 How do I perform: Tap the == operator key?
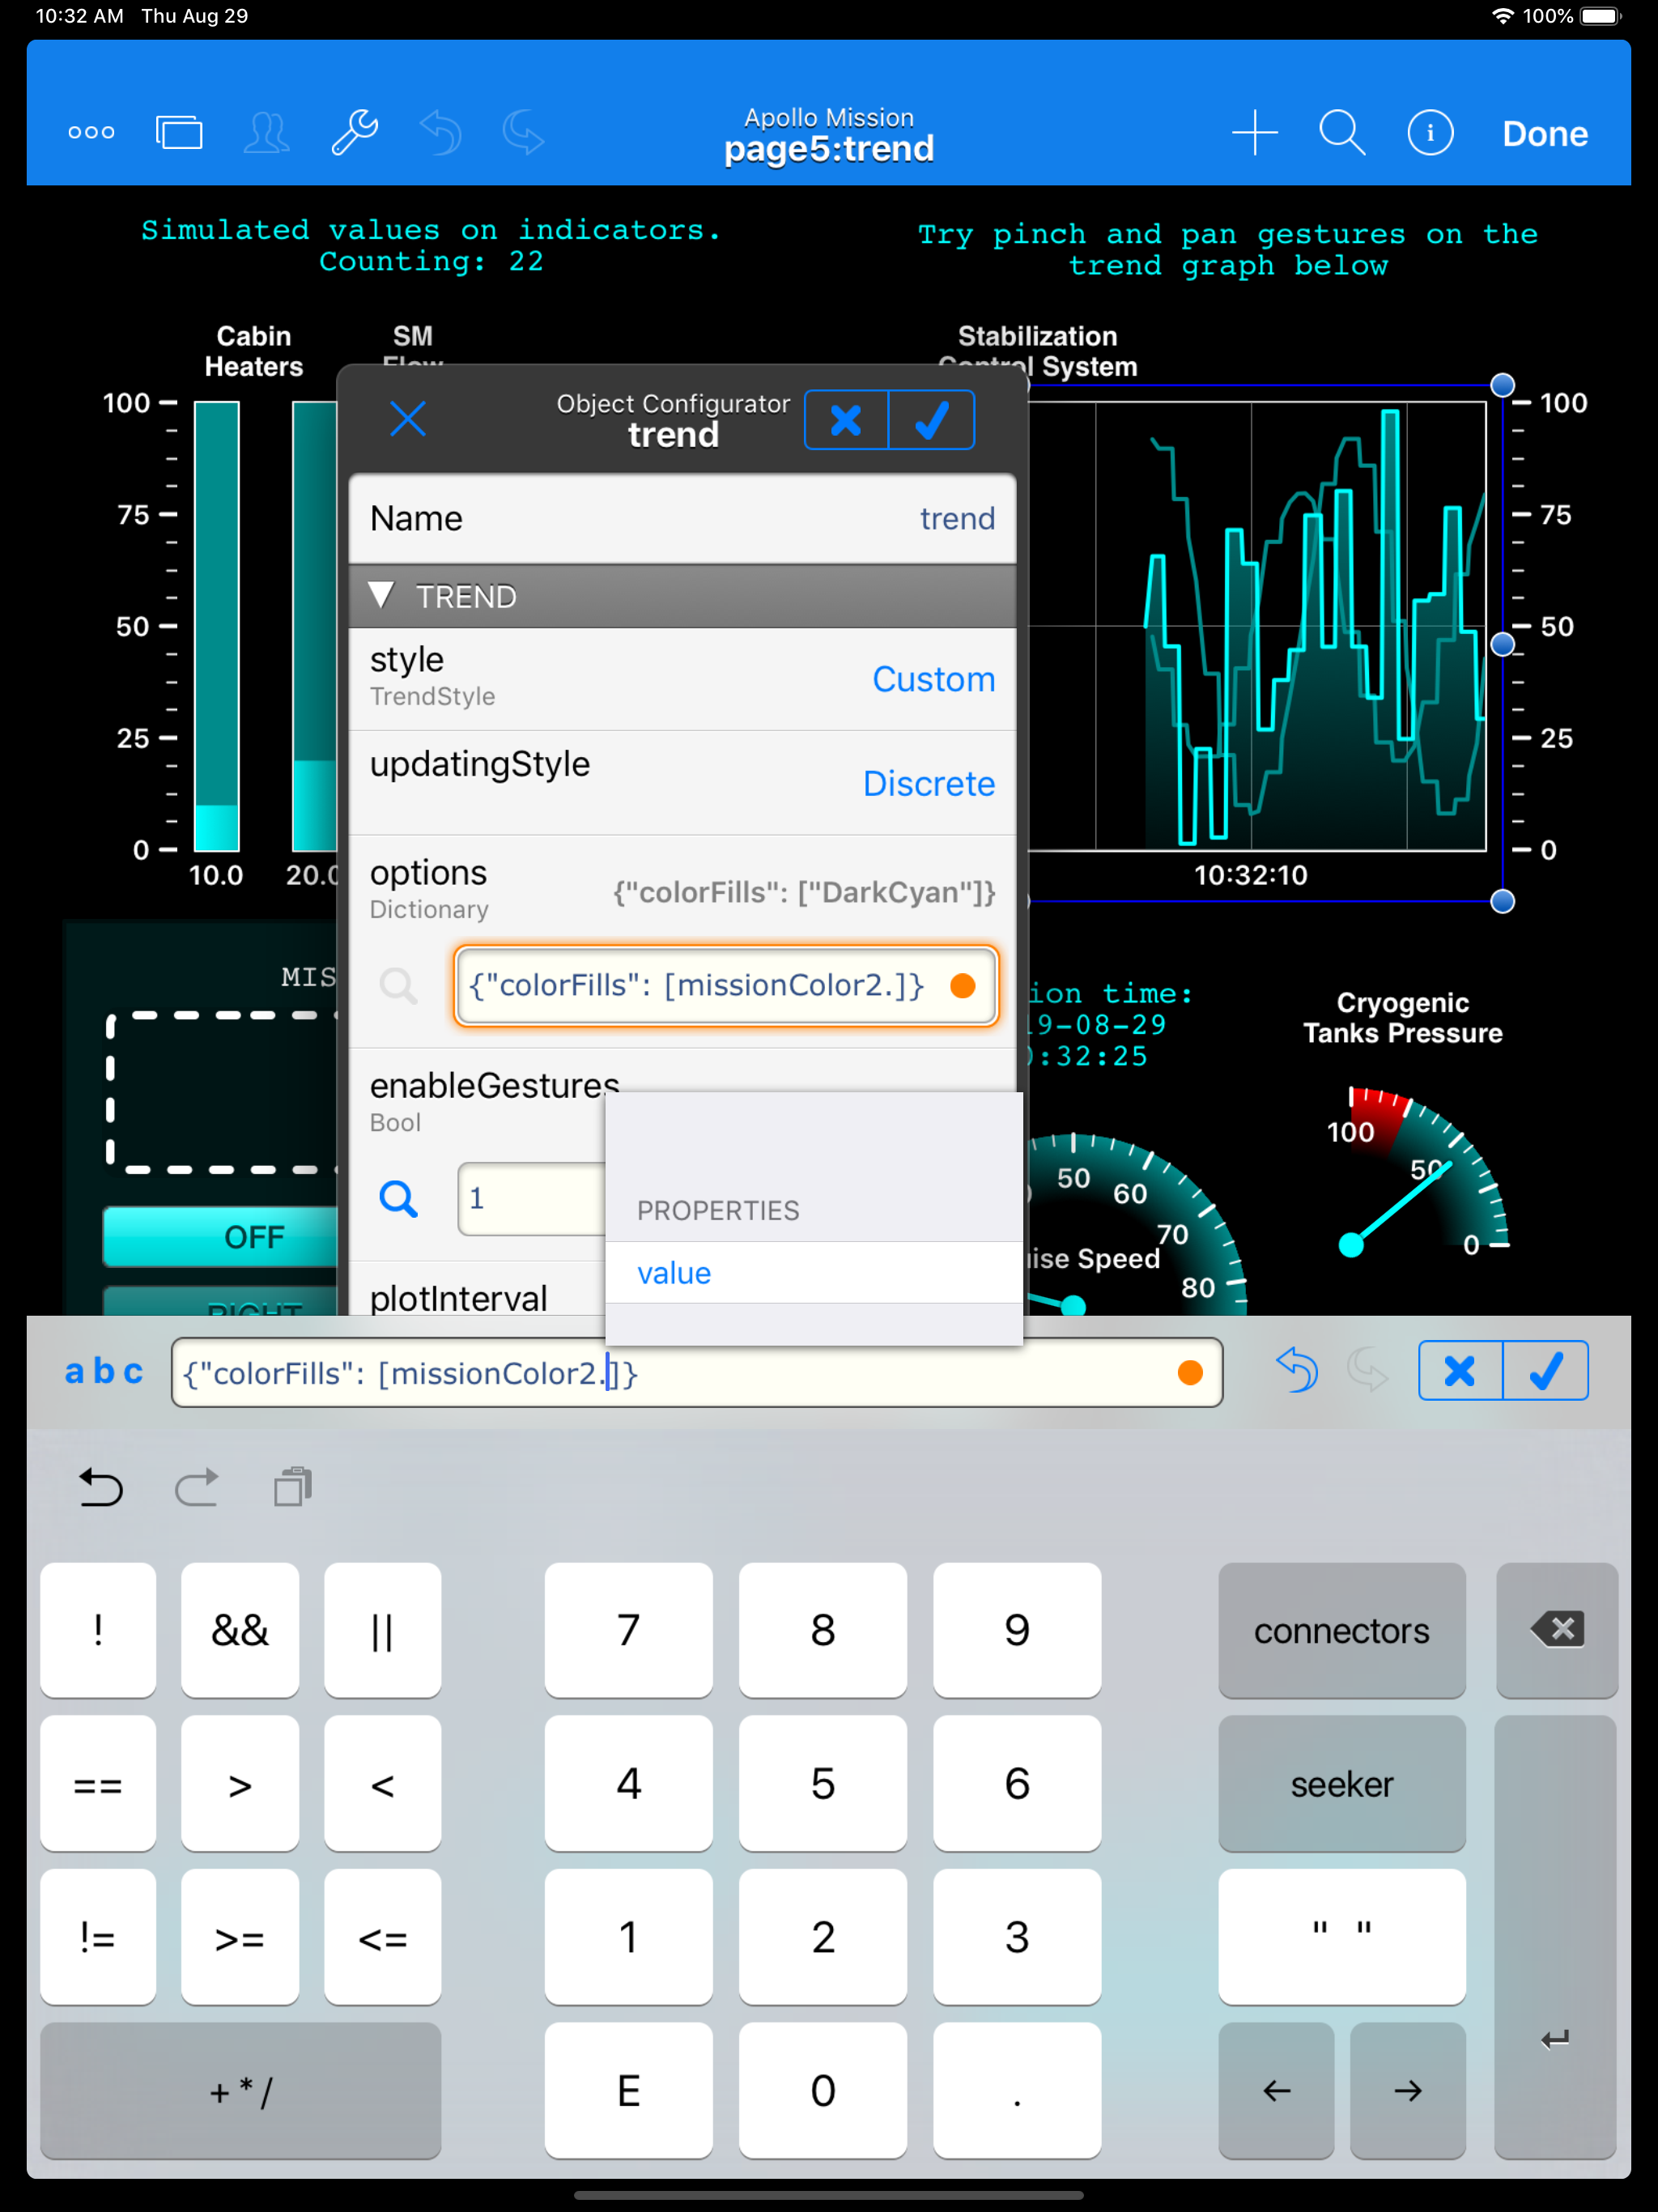(x=98, y=1785)
